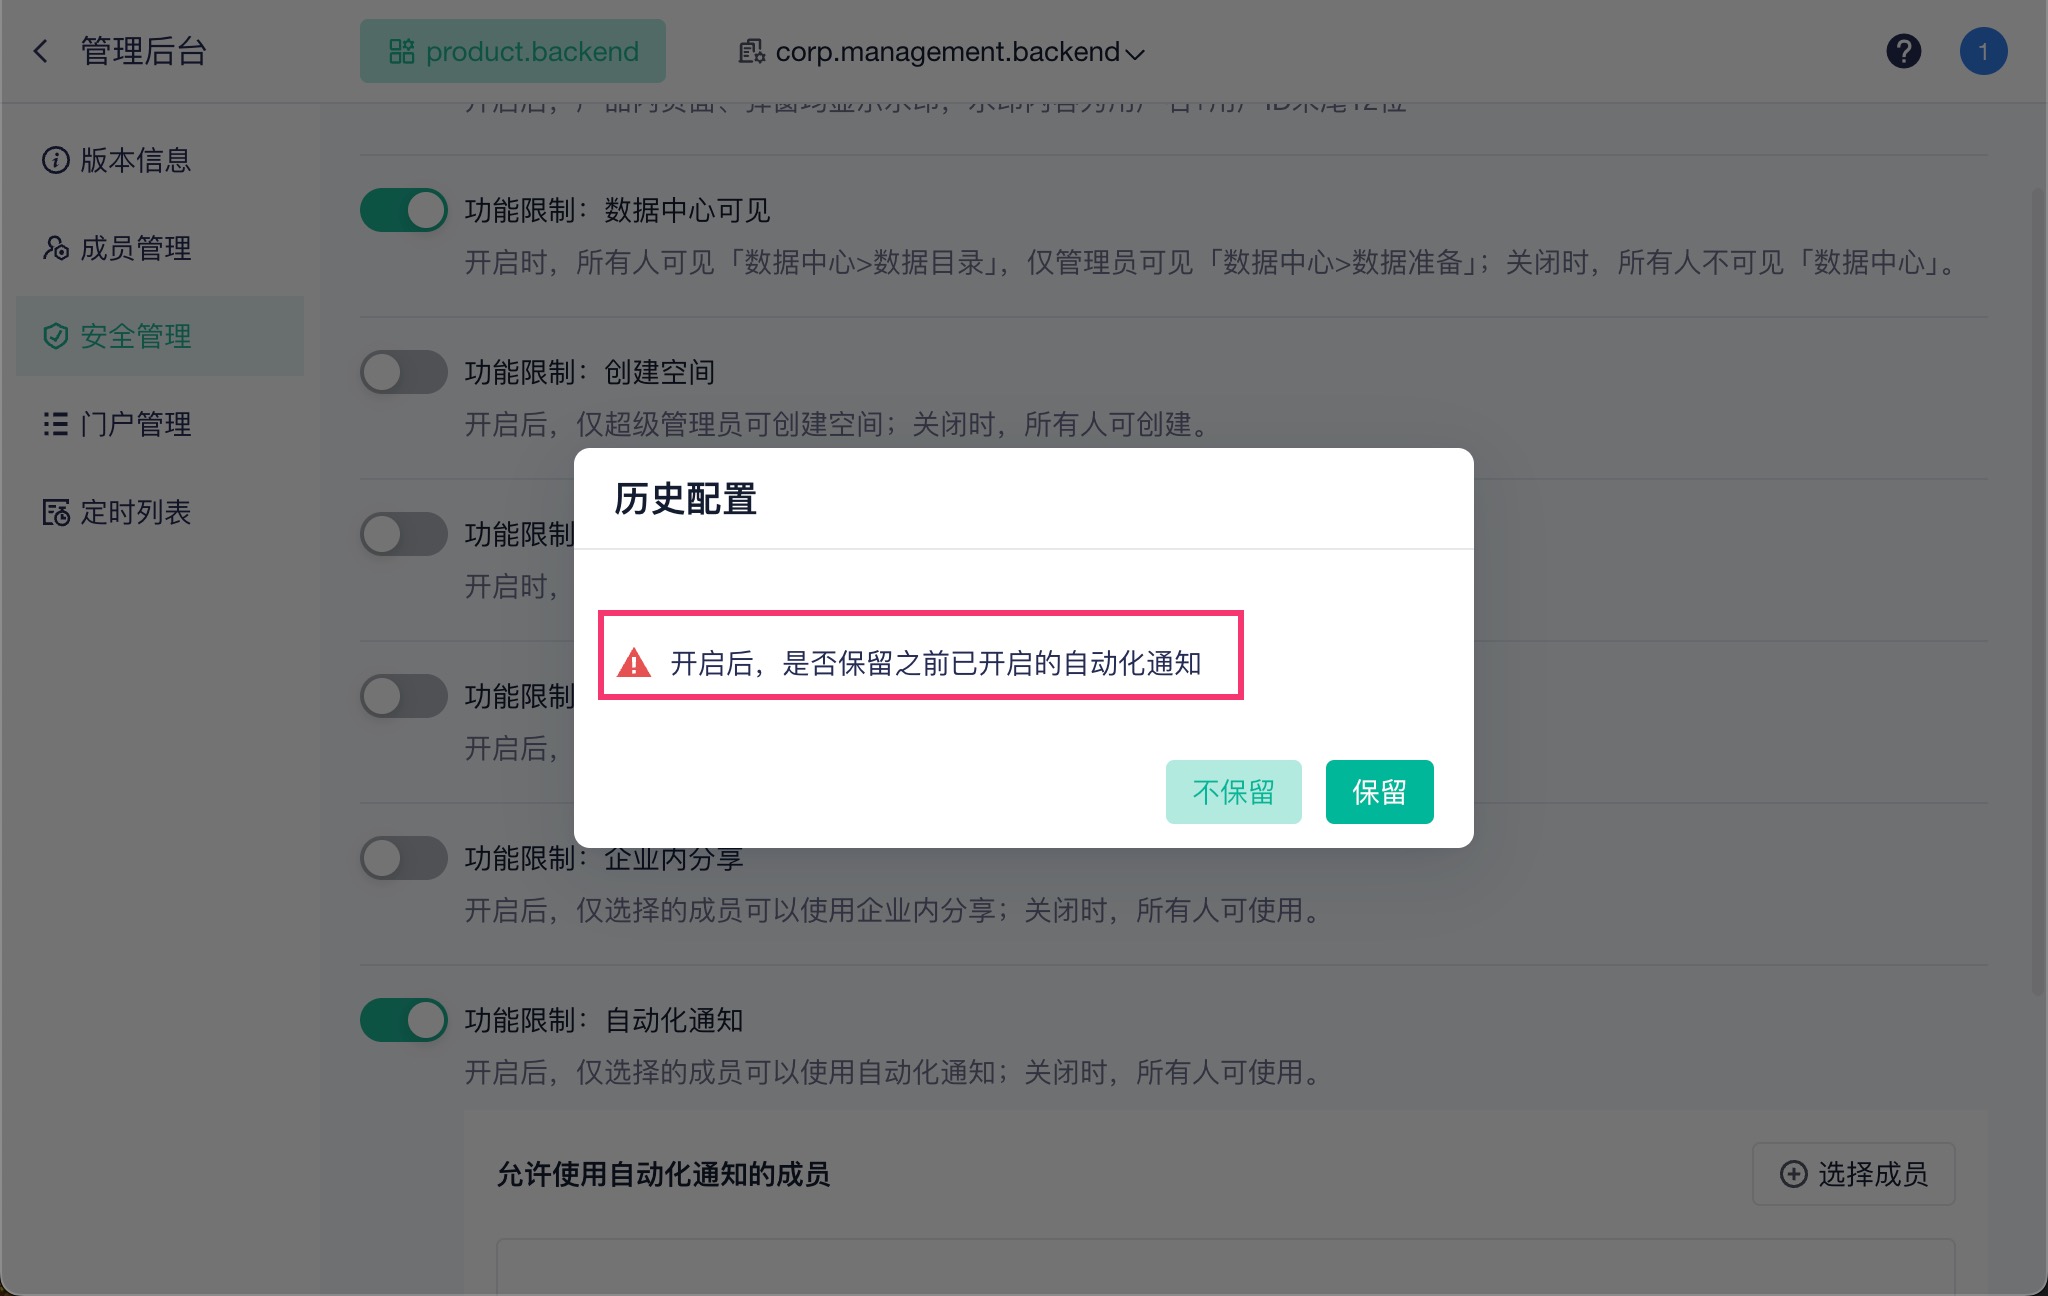Enable the 创建空间 restriction toggle
The height and width of the screenshot is (1296, 2048).
(404, 372)
